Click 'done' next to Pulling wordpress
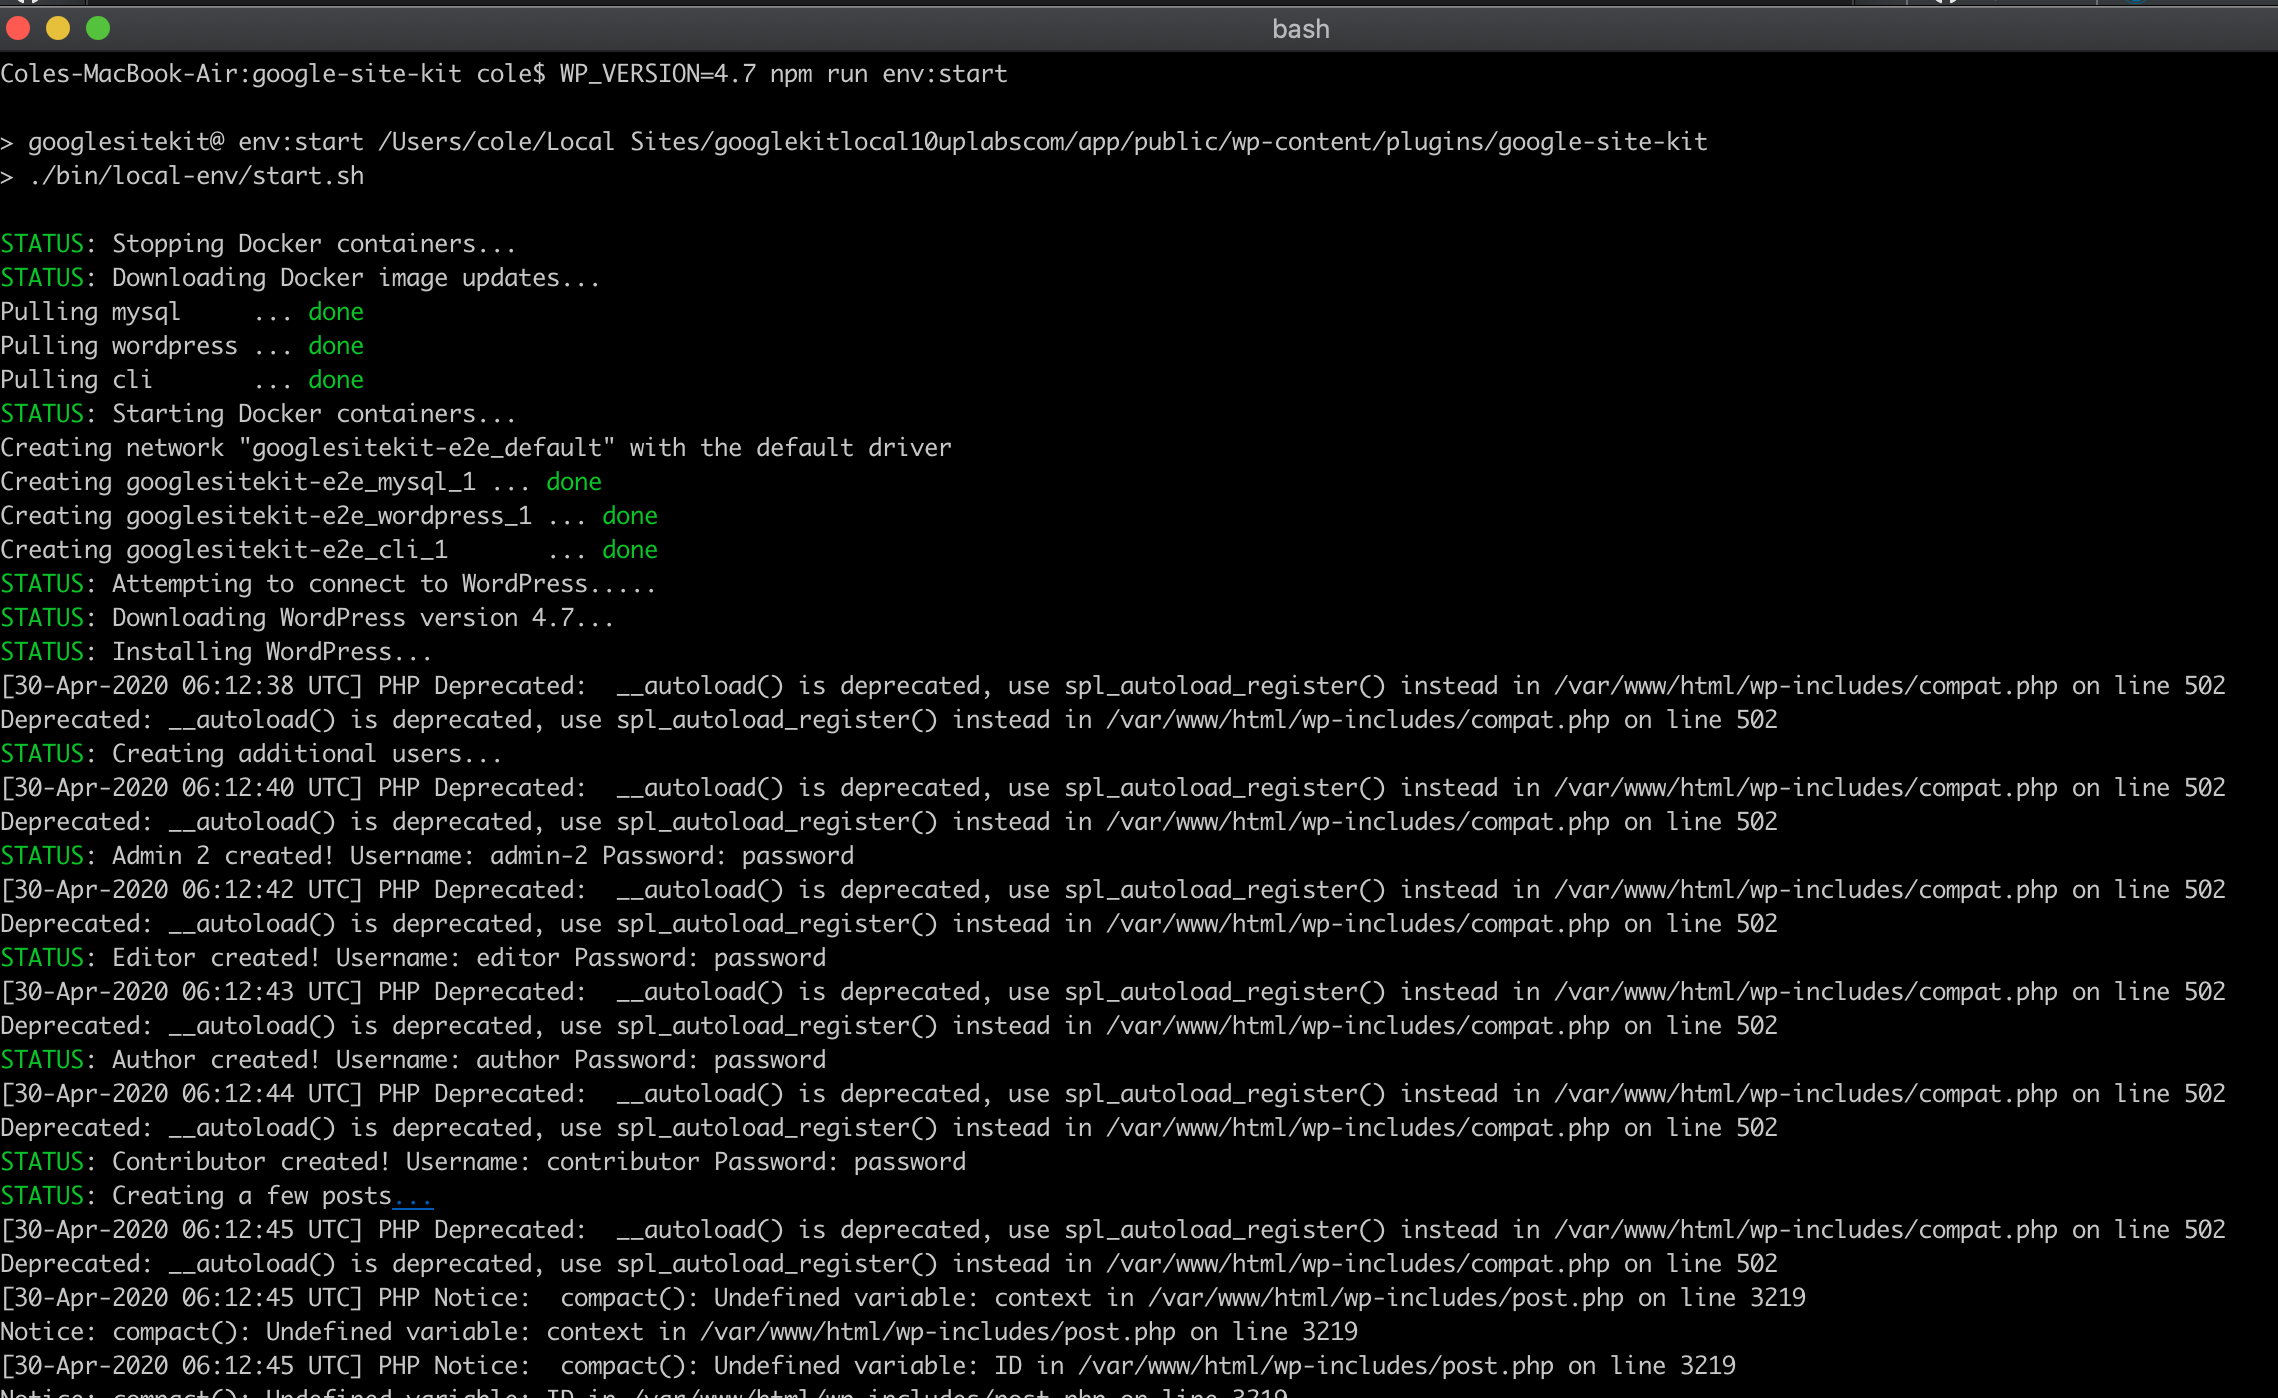This screenshot has width=2278, height=1398. click(336, 346)
